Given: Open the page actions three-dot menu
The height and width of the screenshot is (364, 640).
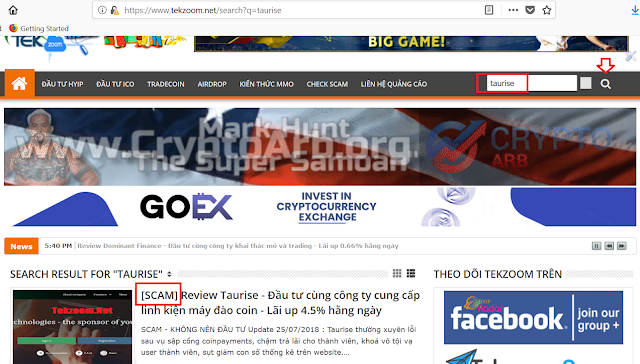Looking at the screenshot, I should tap(513, 10).
